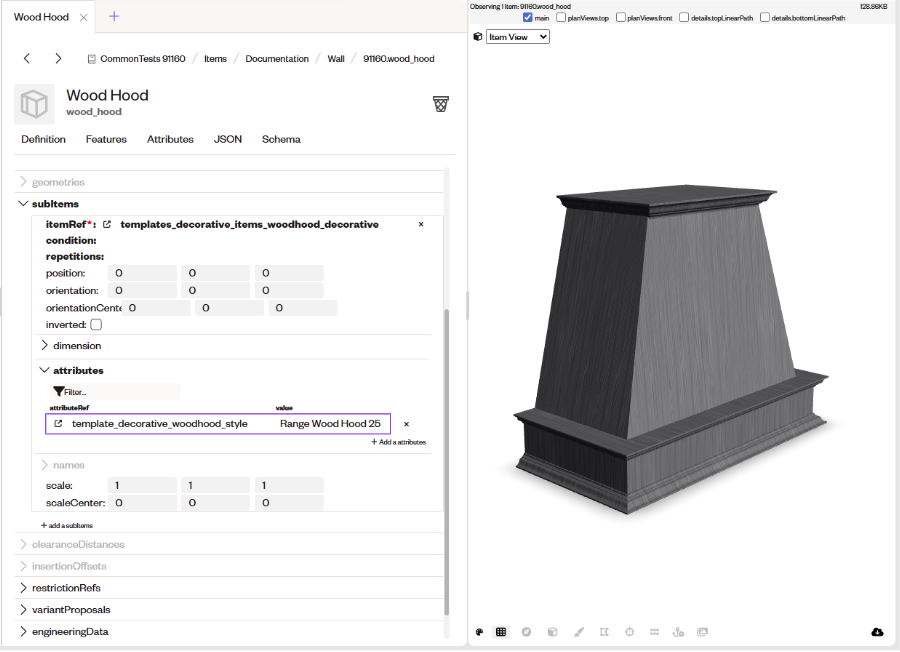Enable planViews.top checkbox
This screenshot has width=900, height=652.
pyautogui.click(x=561, y=18)
